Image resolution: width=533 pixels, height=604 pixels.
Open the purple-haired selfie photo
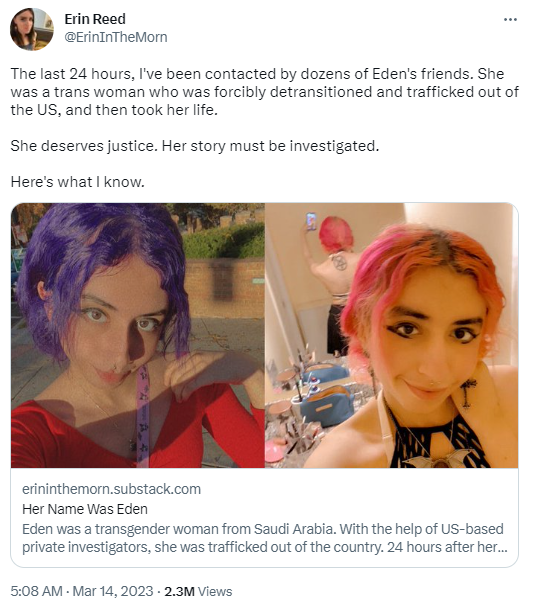(138, 335)
